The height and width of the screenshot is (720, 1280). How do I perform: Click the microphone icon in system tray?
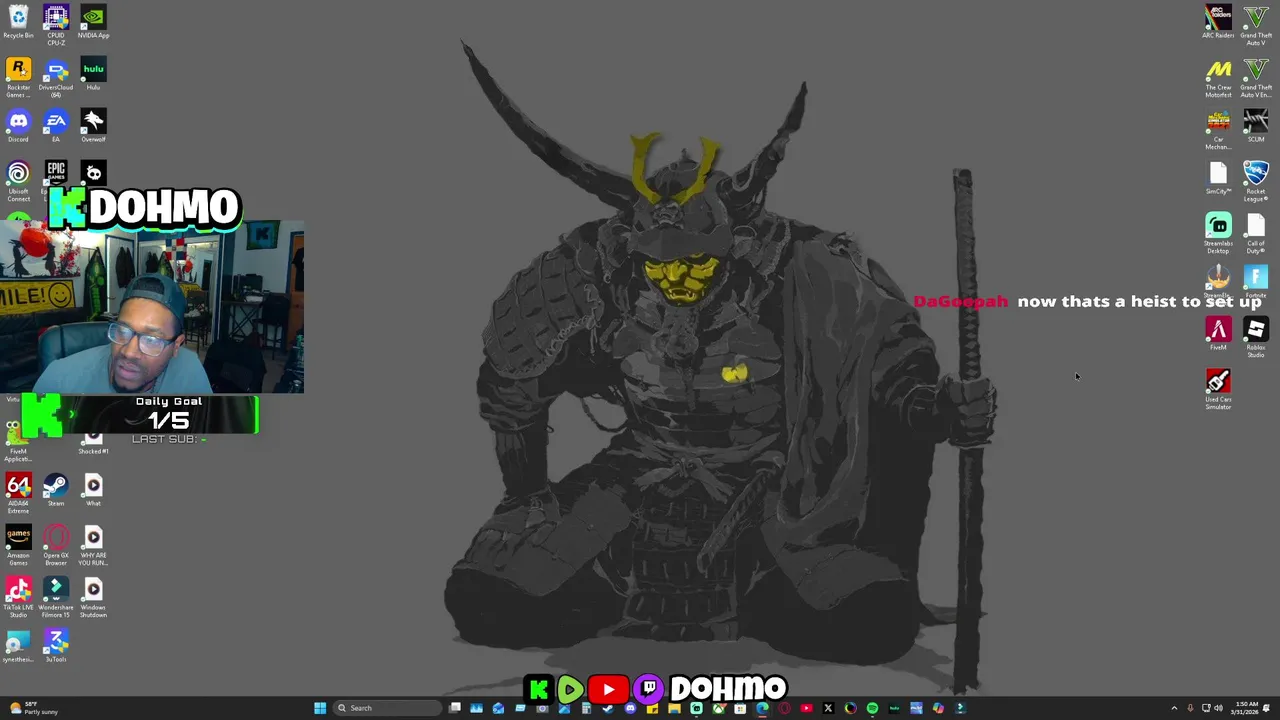(x=1192, y=708)
